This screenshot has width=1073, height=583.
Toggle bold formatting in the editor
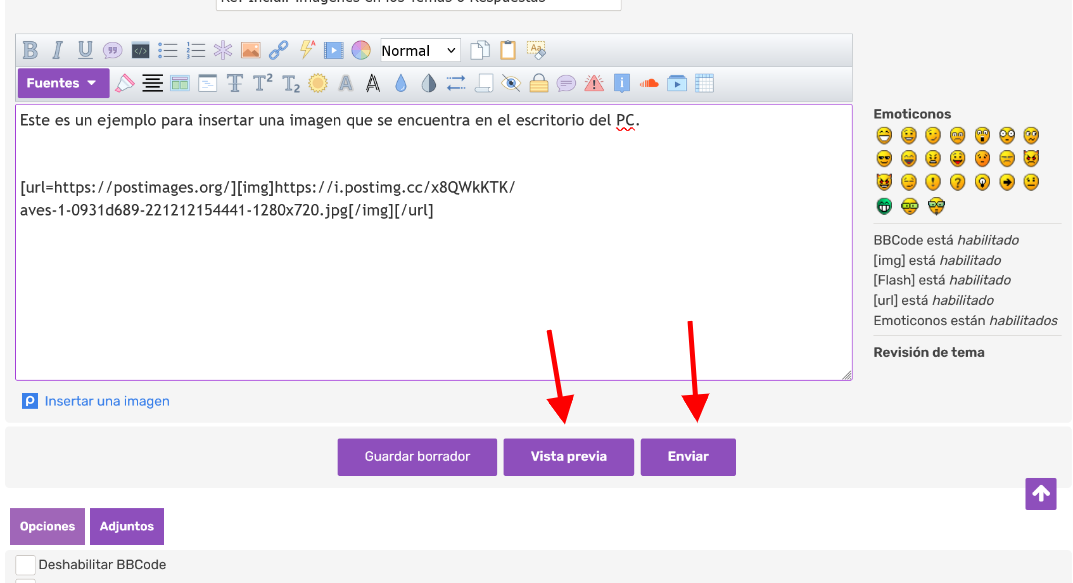[x=30, y=50]
